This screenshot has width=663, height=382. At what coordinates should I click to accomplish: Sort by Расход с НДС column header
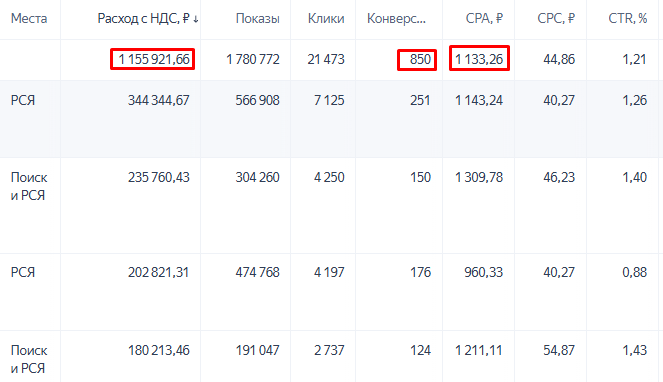143,19
